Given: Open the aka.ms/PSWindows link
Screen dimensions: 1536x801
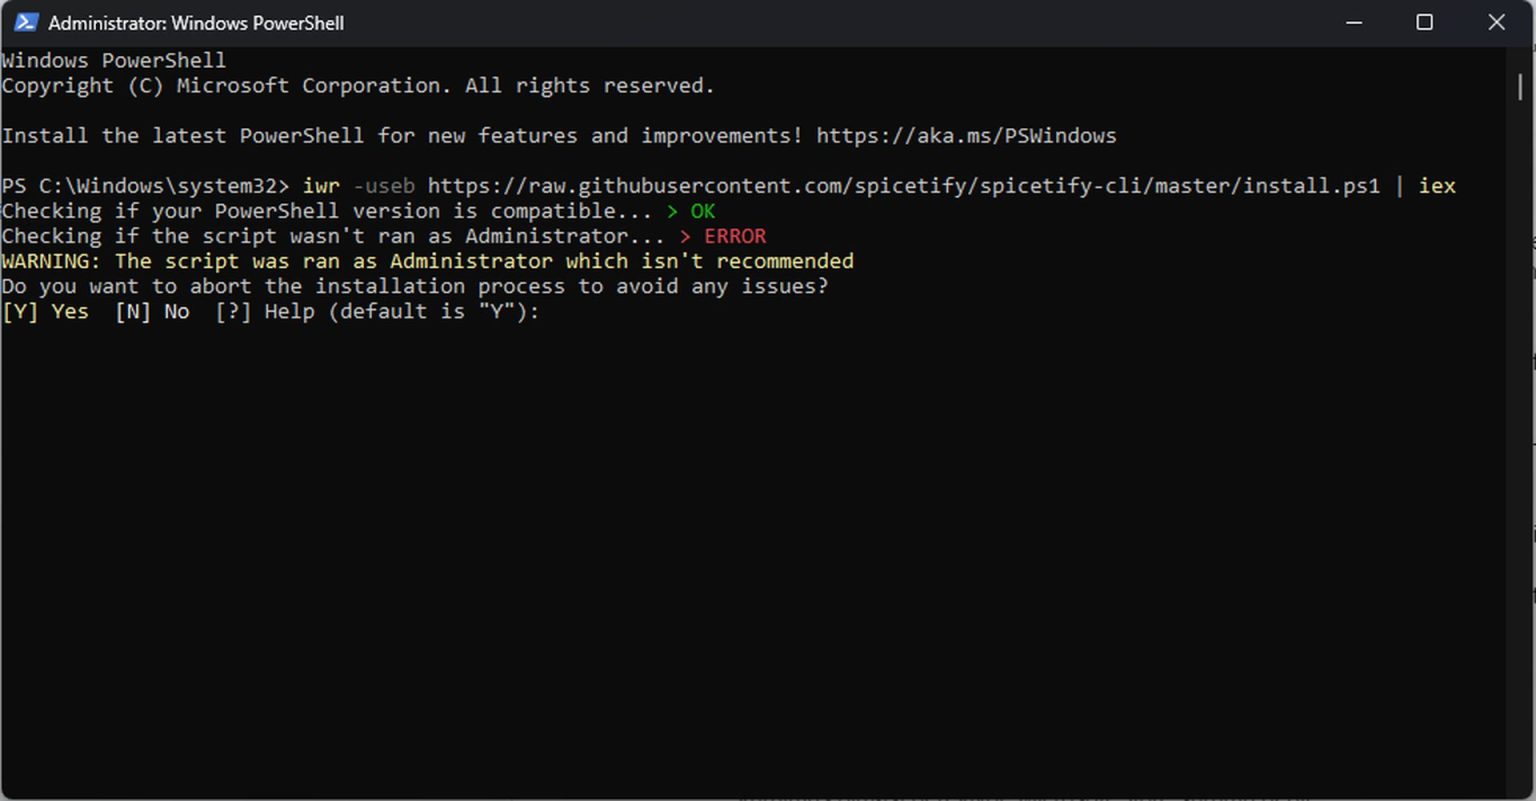Looking at the screenshot, I should click(966, 136).
